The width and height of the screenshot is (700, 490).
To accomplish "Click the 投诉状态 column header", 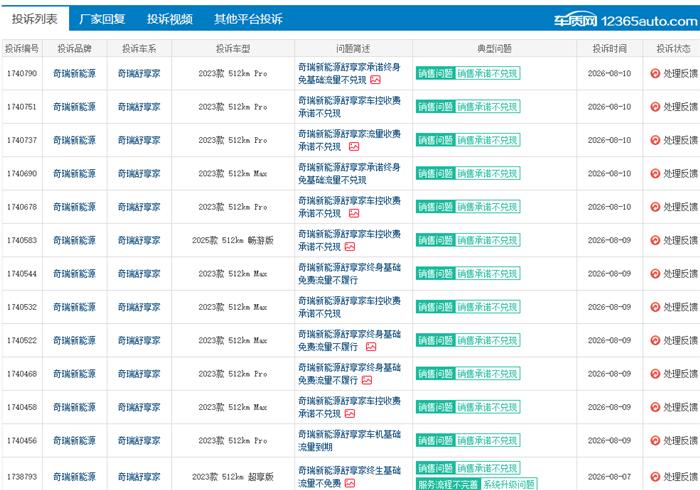I will 673,49.
